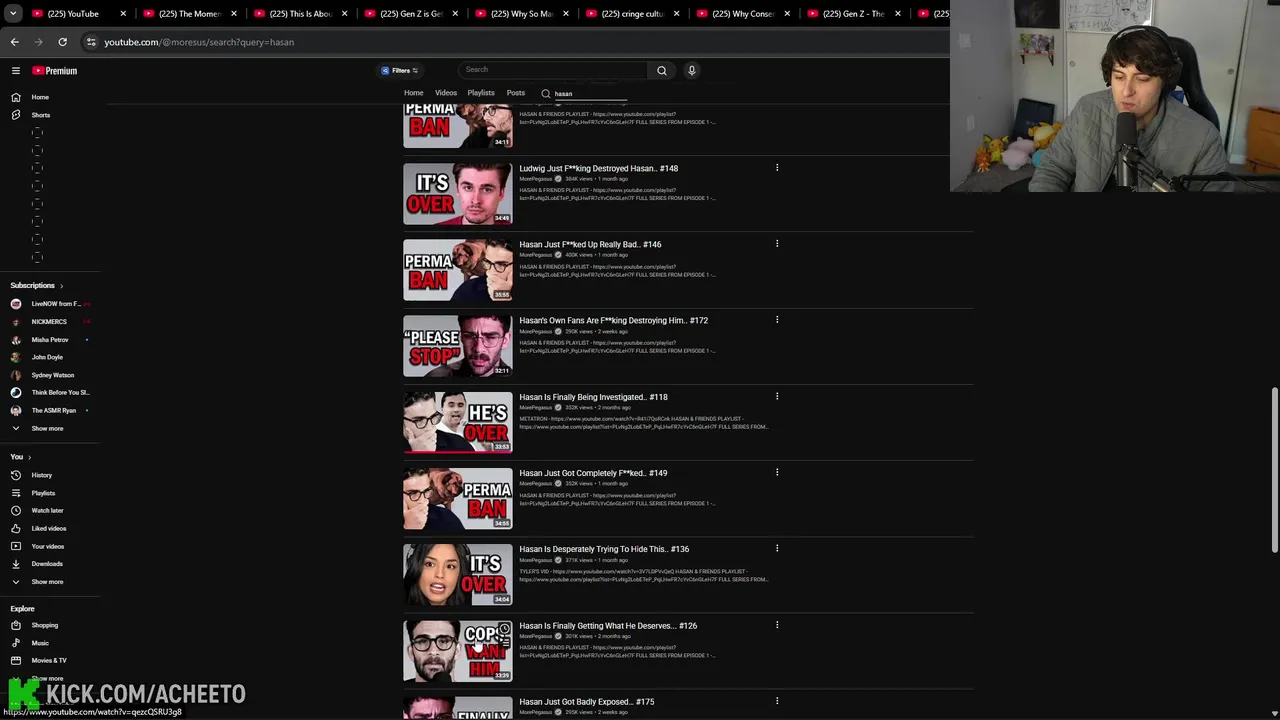Focus the YouTube Search input box
The width and height of the screenshot is (1280, 720).
tap(553, 70)
